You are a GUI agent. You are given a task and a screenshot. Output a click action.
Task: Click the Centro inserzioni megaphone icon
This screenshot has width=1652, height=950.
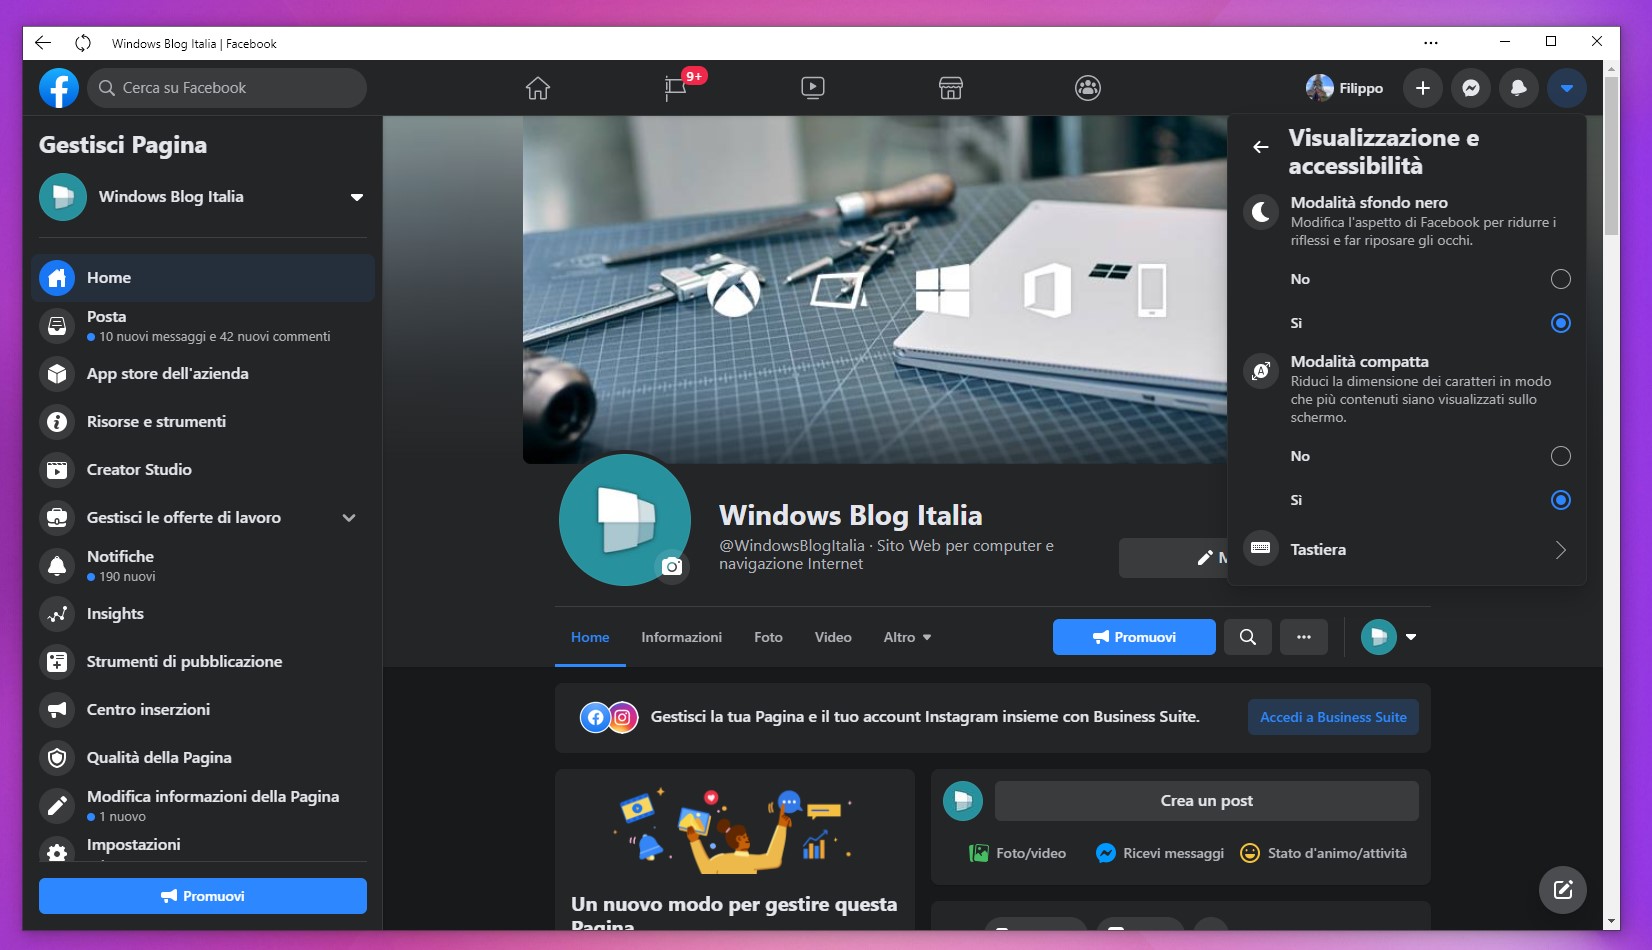click(x=57, y=710)
